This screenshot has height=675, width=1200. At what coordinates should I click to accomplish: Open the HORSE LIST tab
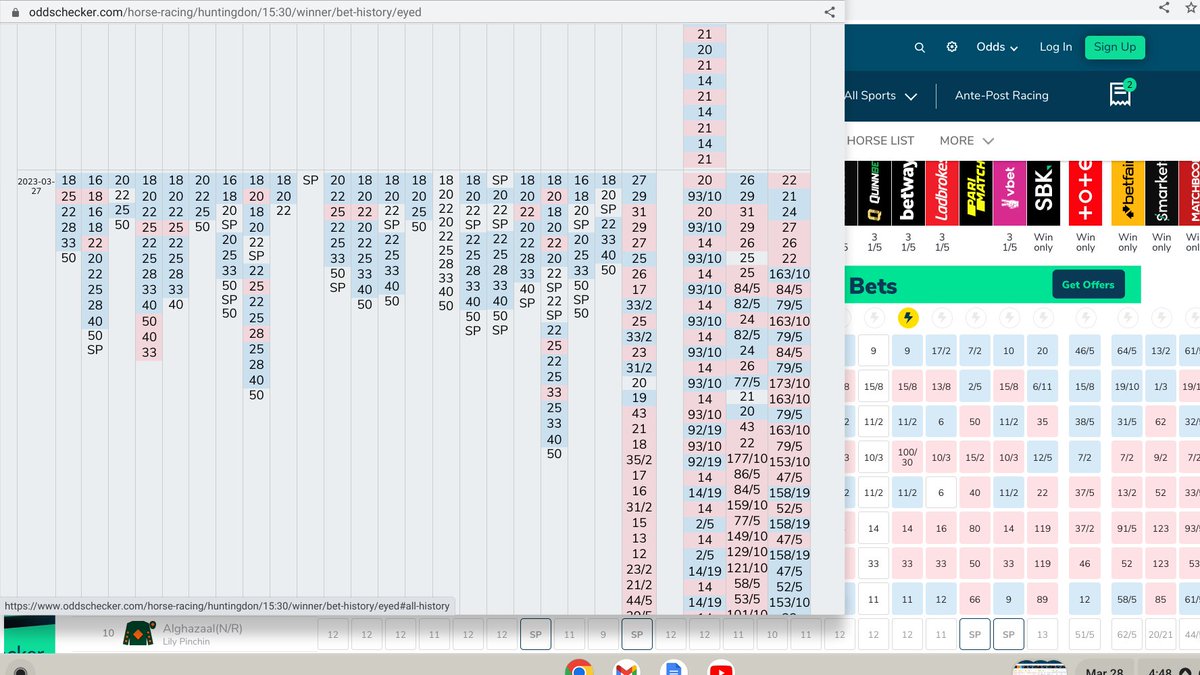point(880,141)
